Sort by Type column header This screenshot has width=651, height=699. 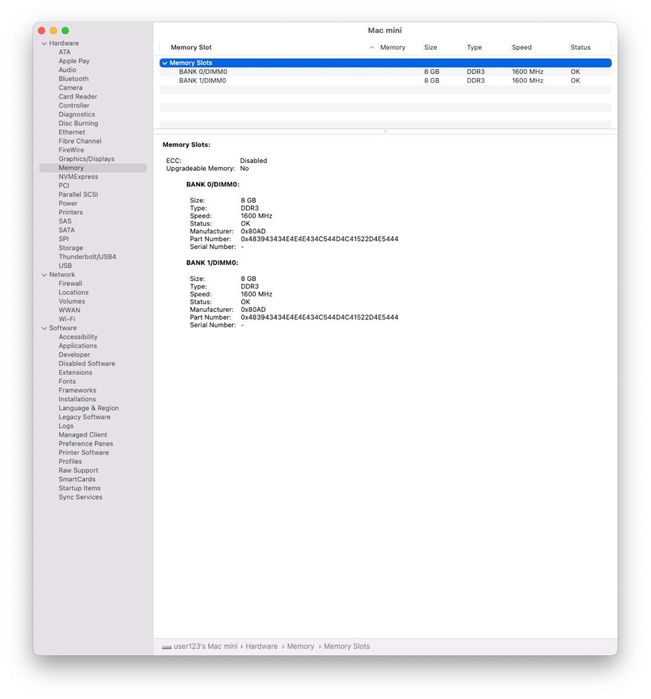474,47
